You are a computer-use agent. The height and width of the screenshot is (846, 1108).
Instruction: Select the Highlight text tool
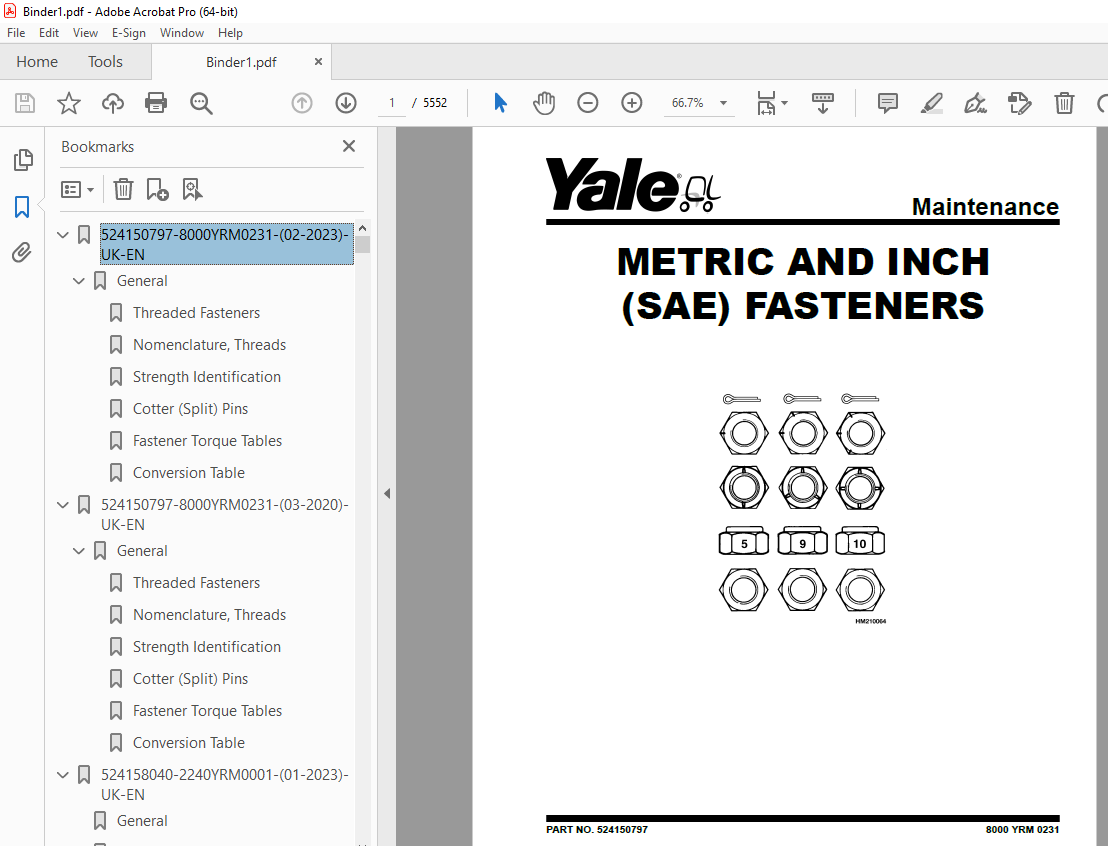[x=931, y=103]
